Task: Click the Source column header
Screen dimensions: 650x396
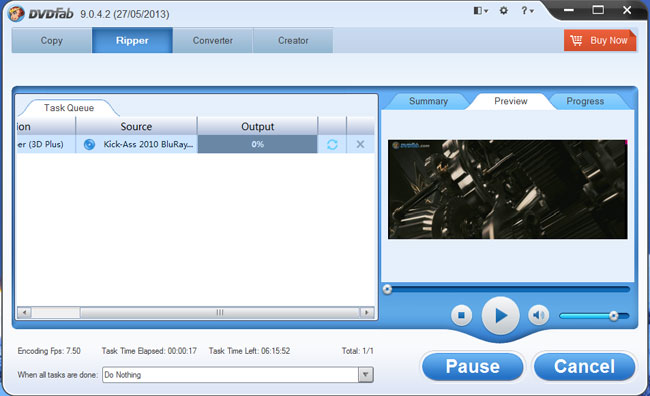Action: tap(136, 126)
